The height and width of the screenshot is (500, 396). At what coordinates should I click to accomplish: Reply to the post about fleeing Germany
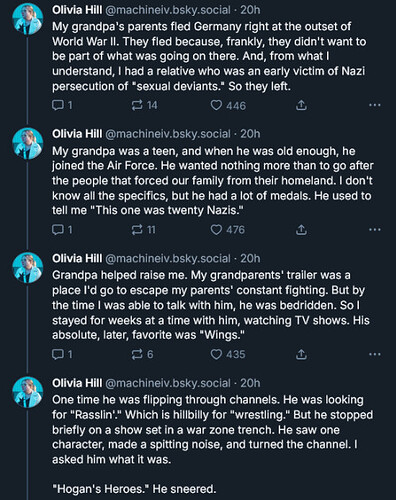point(62,106)
